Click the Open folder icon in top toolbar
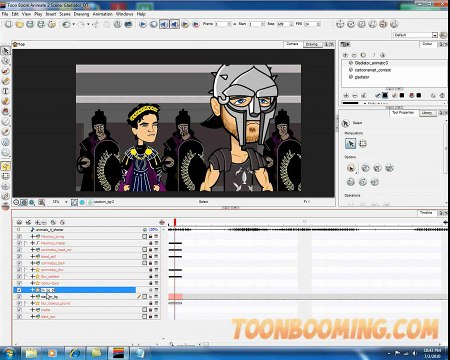Image resolution: width=450 pixels, height=360 pixels. pos(19,24)
